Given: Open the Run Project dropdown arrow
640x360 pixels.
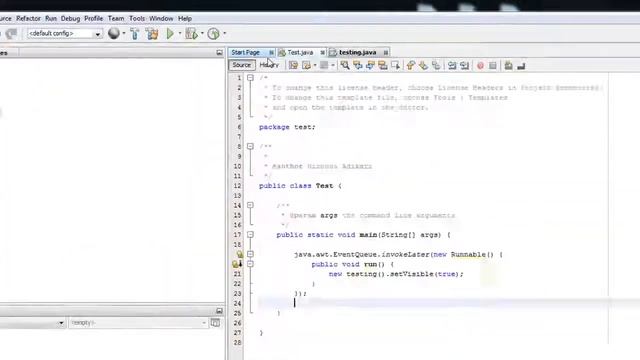Looking at the screenshot, I should pyautogui.click(x=180, y=33).
